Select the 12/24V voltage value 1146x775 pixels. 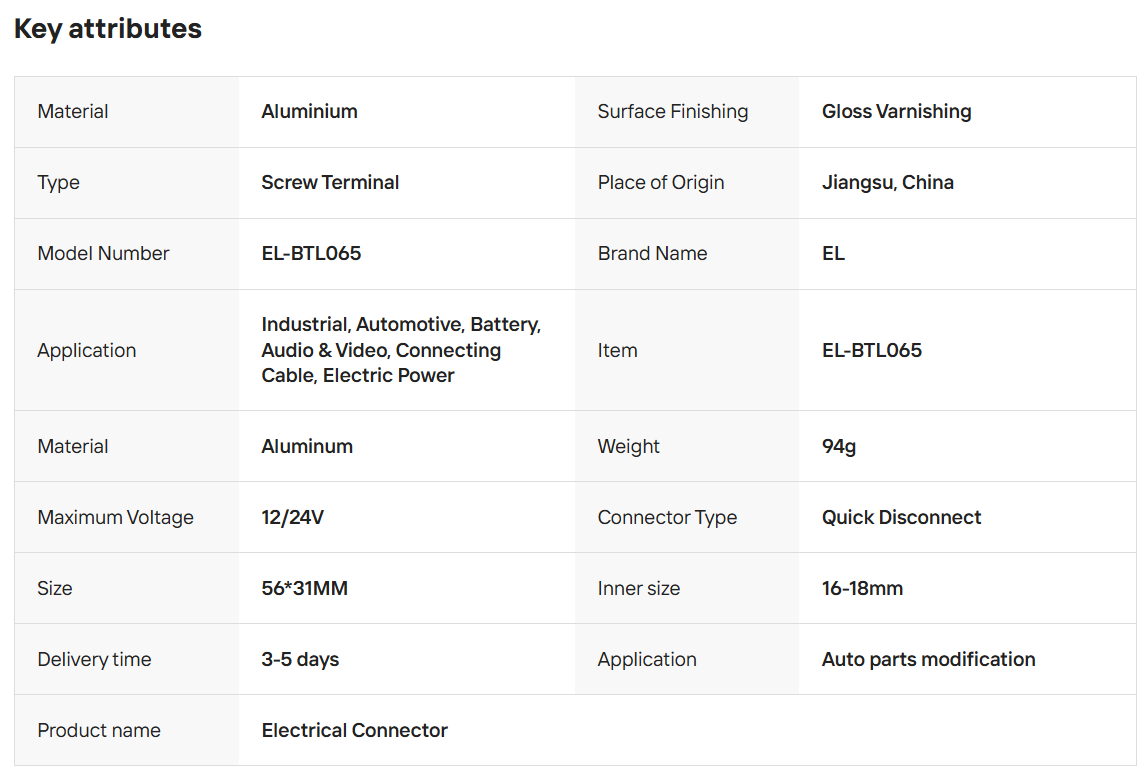click(x=292, y=518)
